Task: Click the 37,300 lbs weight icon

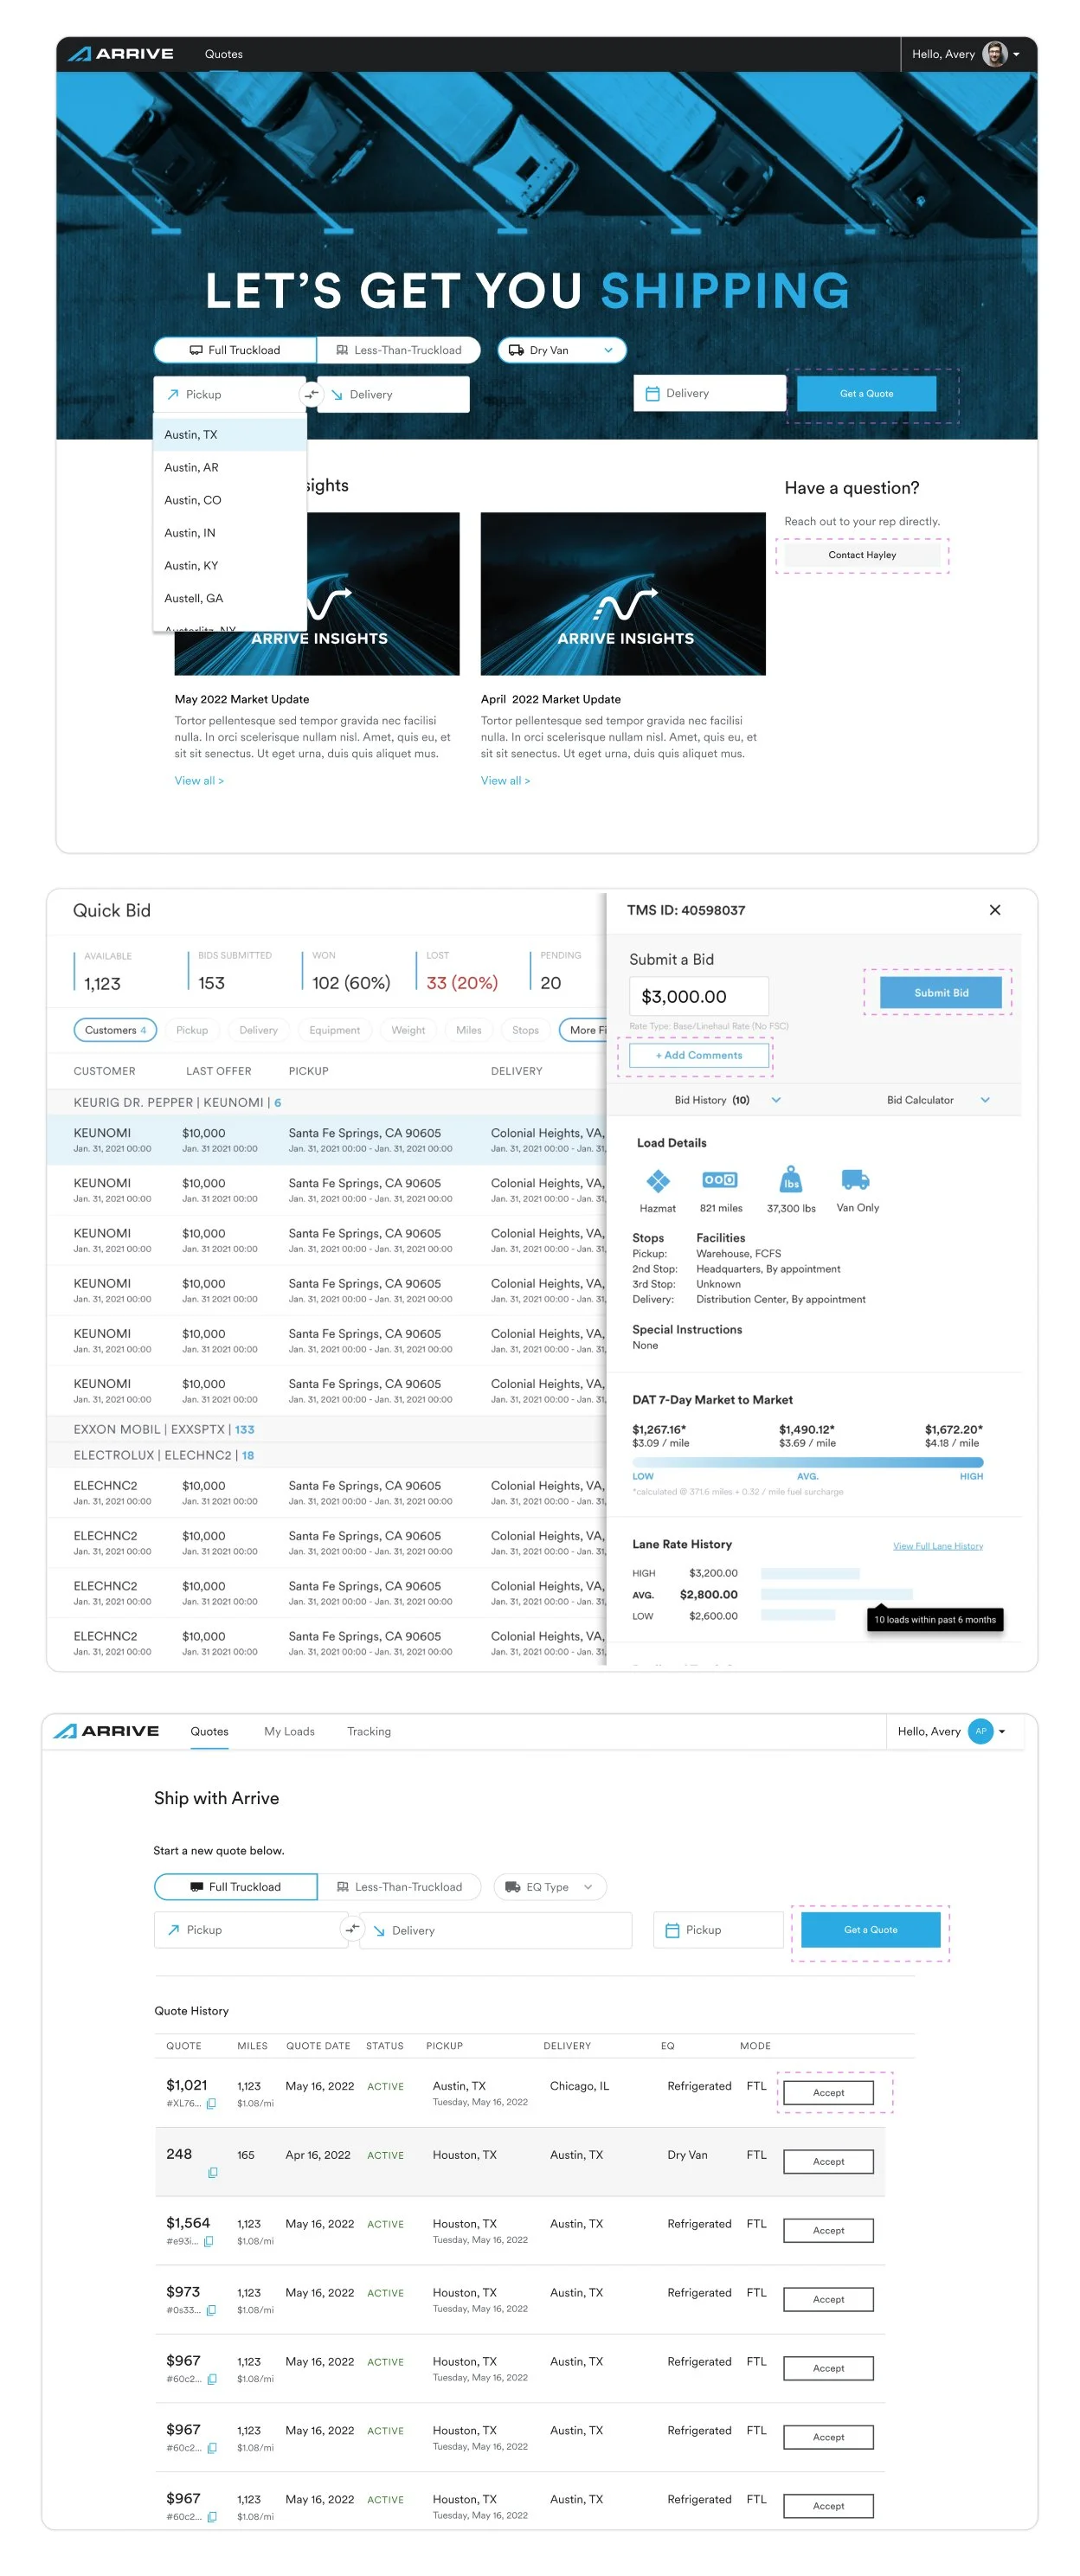Action: [791, 1179]
